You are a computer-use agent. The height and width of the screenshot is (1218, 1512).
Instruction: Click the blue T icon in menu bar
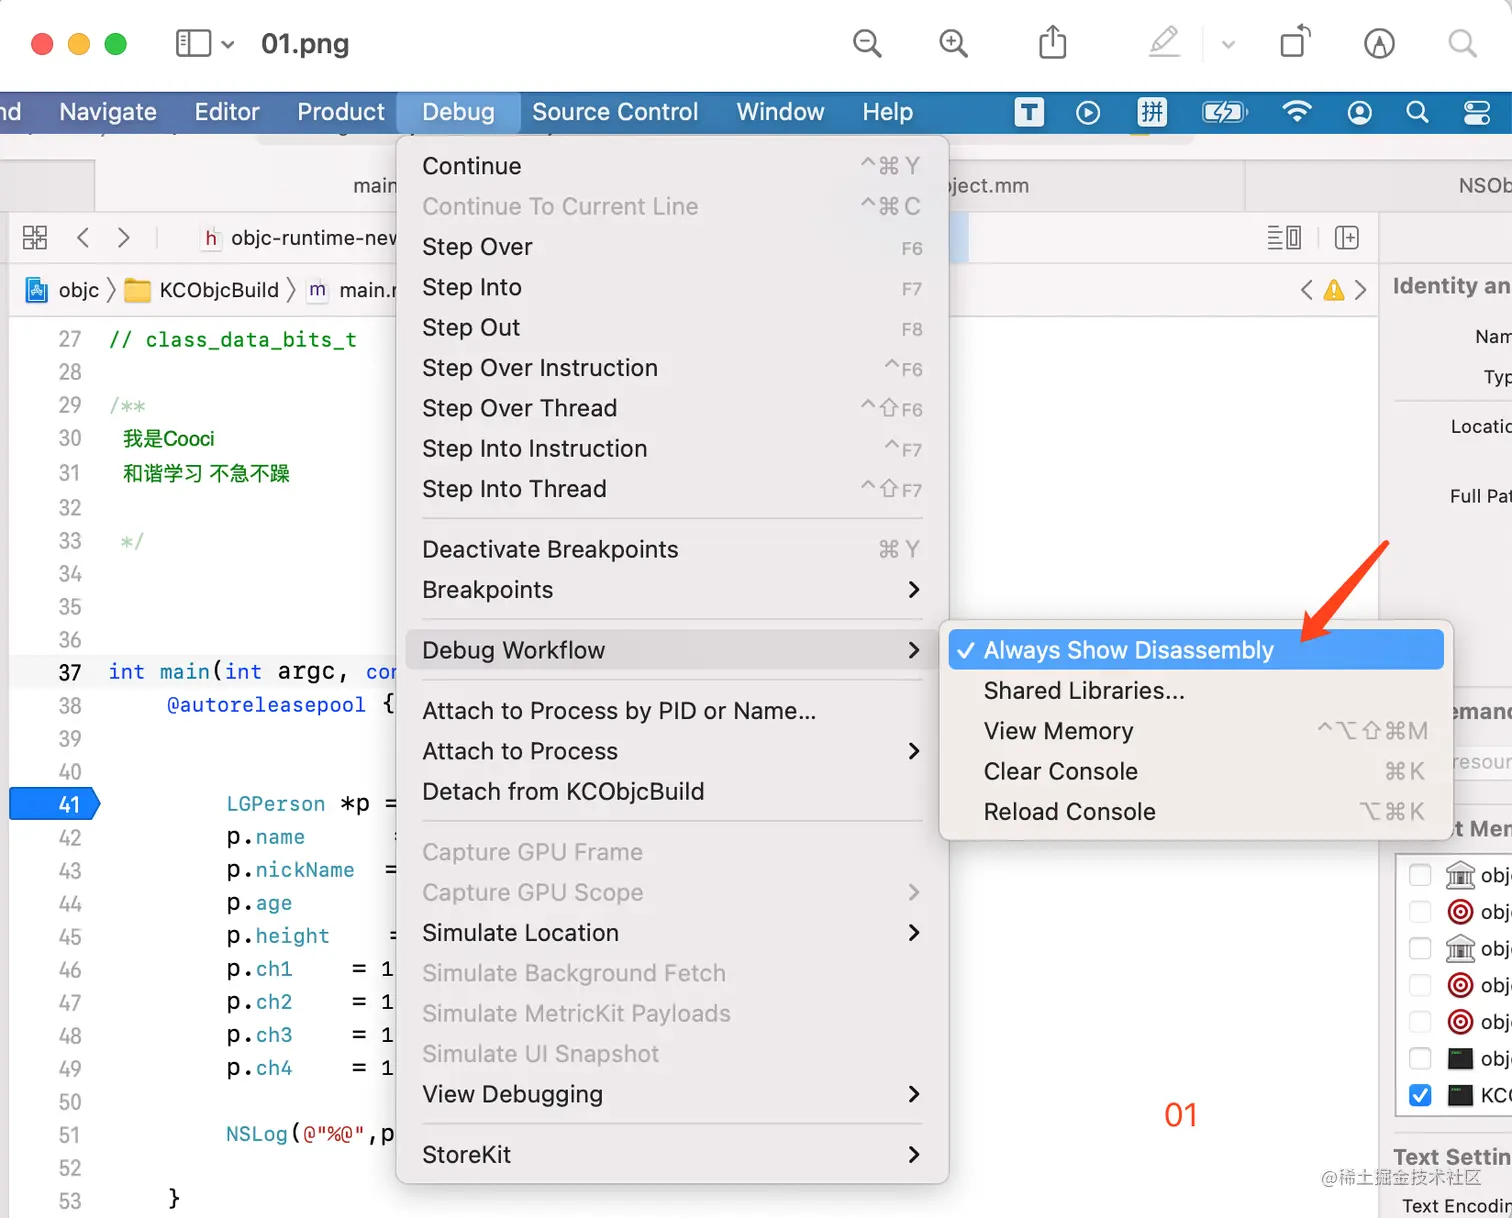[1029, 112]
